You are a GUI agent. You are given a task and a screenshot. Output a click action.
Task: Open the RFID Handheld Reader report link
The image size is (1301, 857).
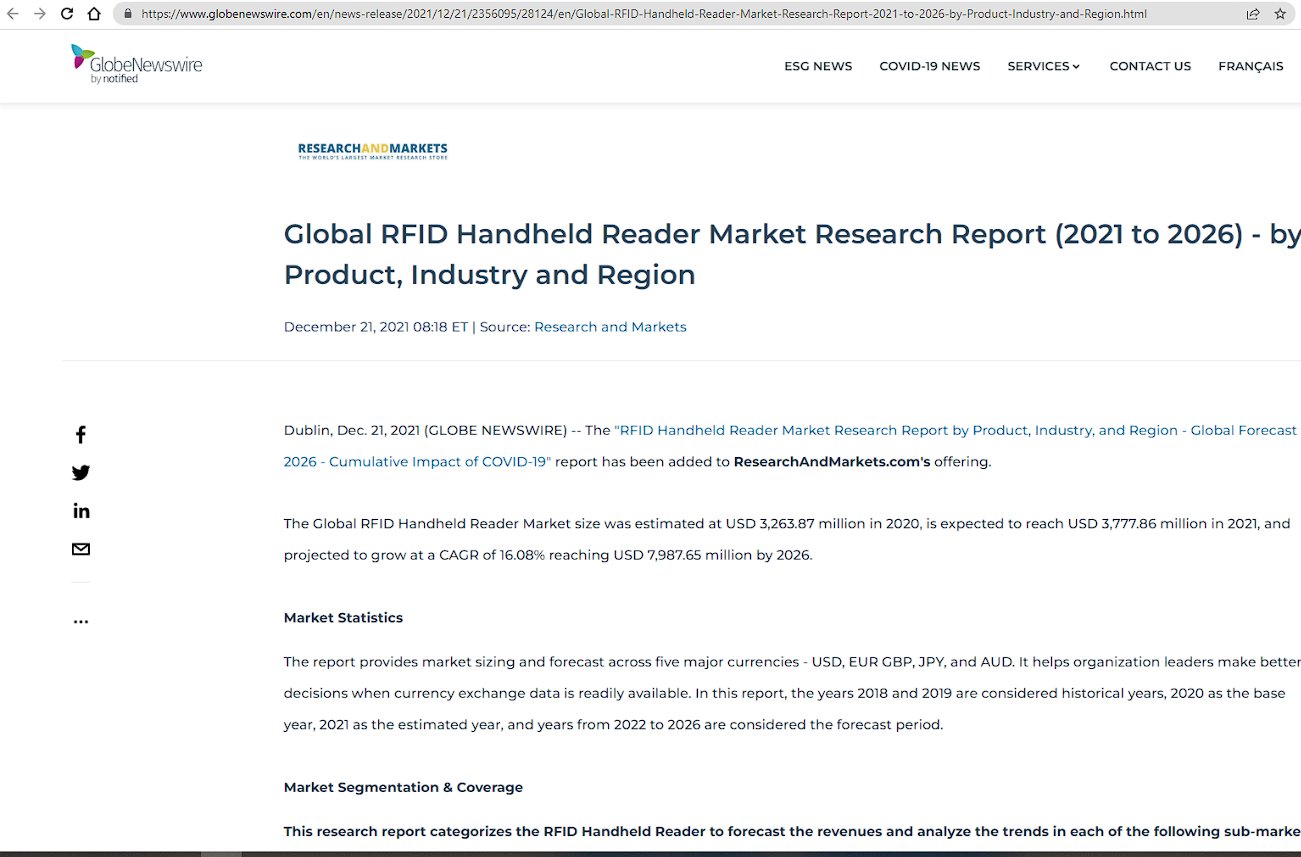[x=790, y=446]
